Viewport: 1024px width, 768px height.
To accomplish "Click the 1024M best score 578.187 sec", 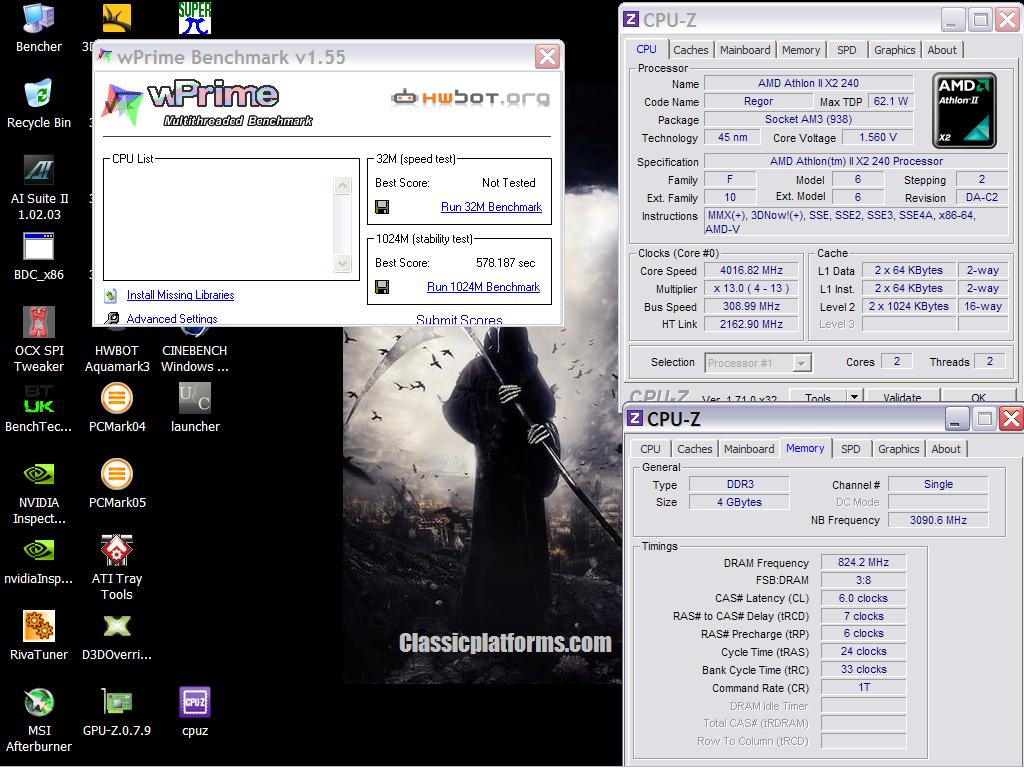I will point(505,263).
